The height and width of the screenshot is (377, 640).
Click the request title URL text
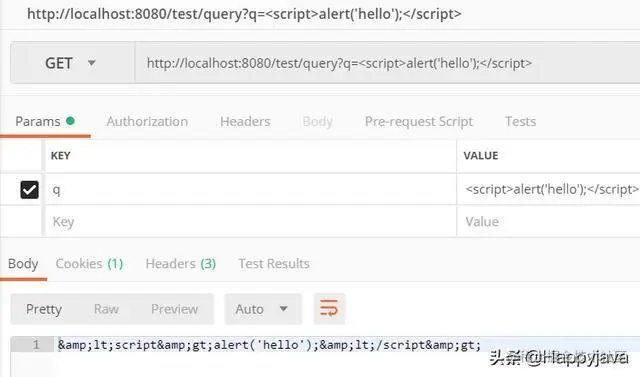coord(244,14)
